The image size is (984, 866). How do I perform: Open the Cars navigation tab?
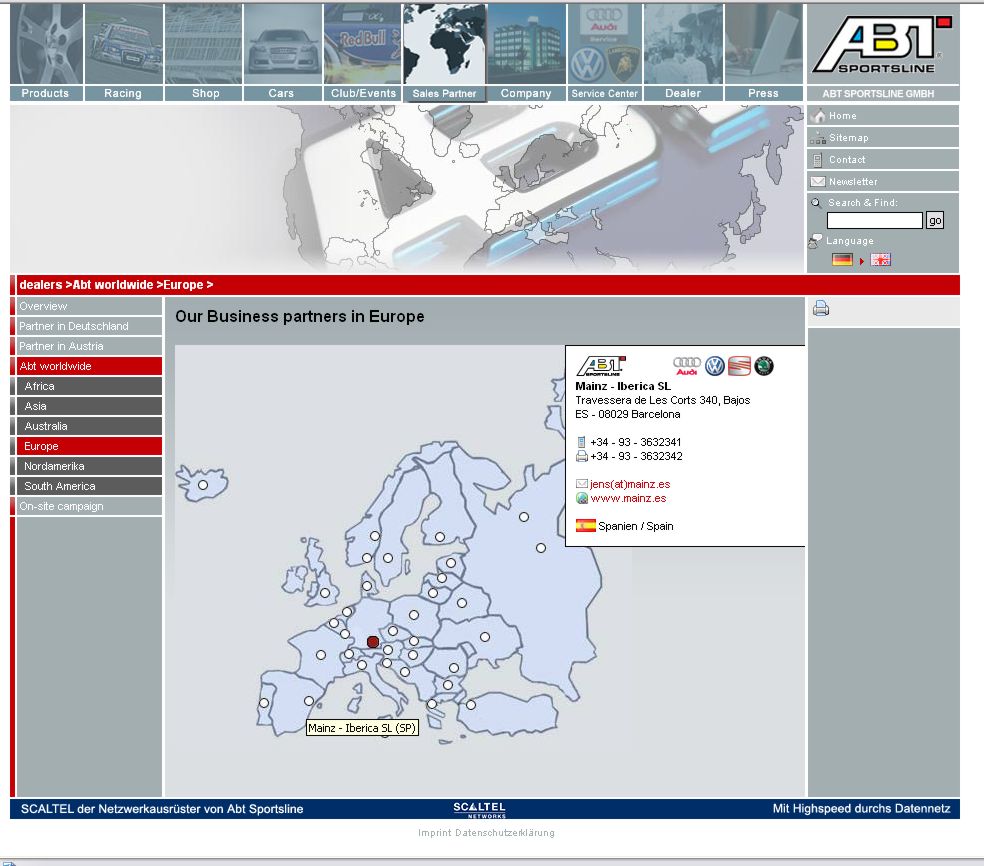(x=282, y=52)
